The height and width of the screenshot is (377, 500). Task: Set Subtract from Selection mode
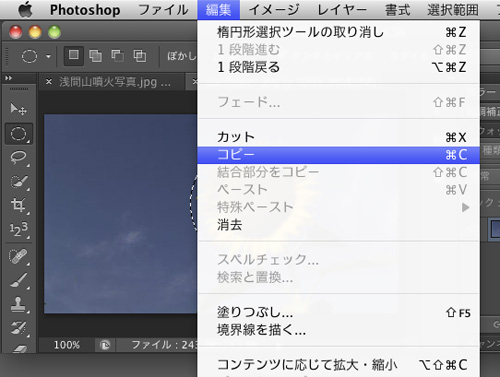coord(117,56)
